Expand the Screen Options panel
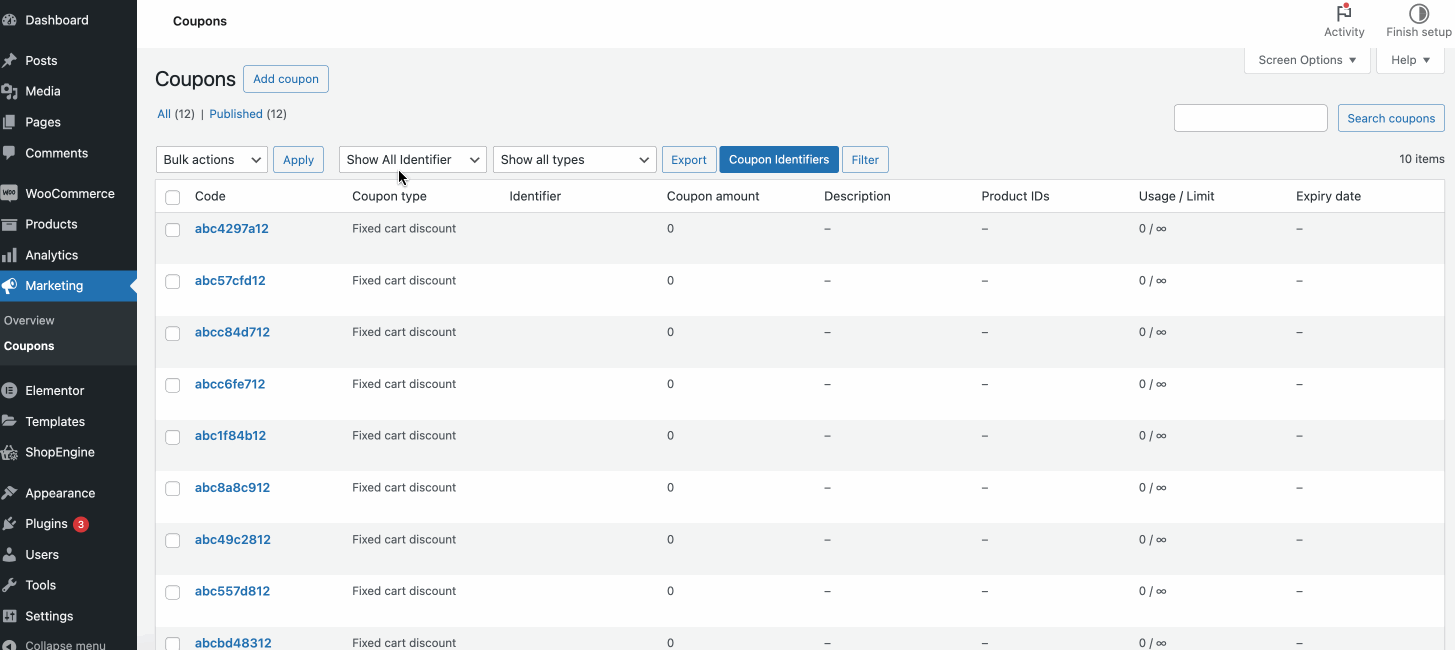This screenshot has width=1455, height=650. 1307,60
